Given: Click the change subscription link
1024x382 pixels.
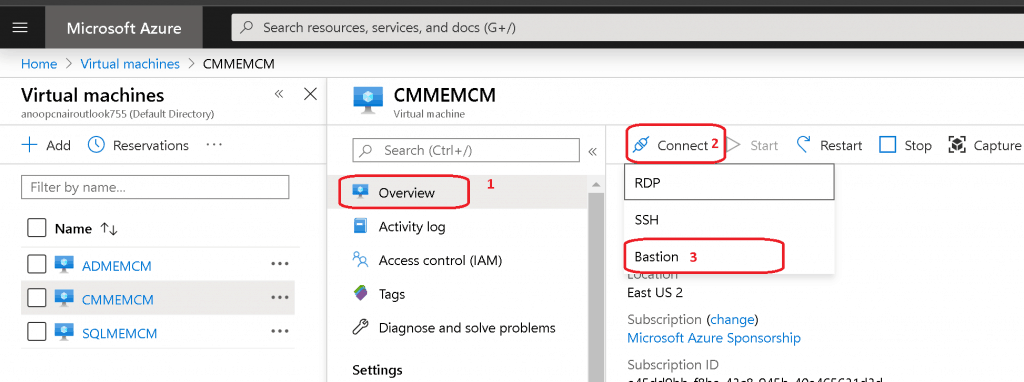Looking at the screenshot, I should coord(732,320).
